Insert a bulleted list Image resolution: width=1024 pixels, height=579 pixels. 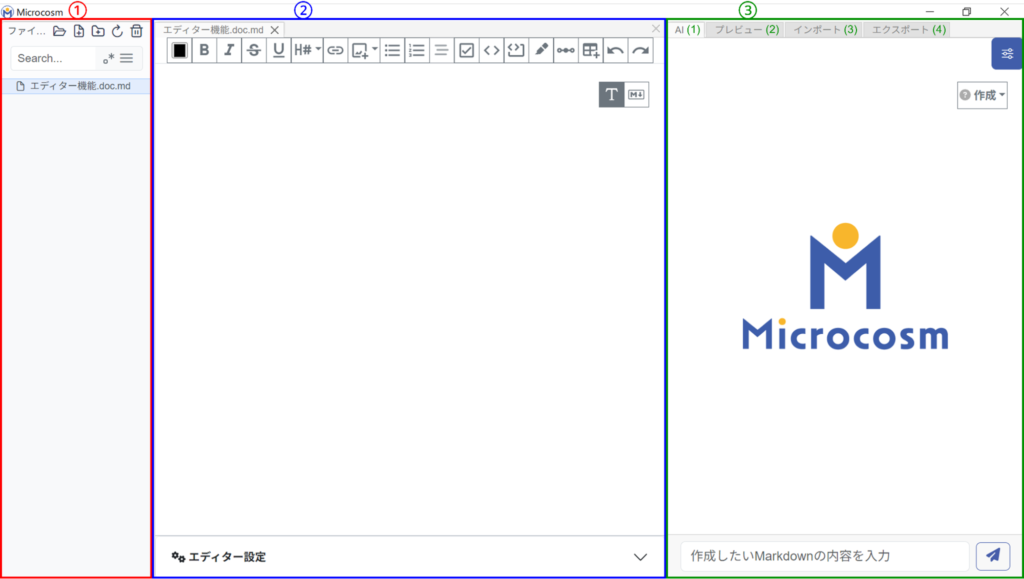pyautogui.click(x=392, y=50)
